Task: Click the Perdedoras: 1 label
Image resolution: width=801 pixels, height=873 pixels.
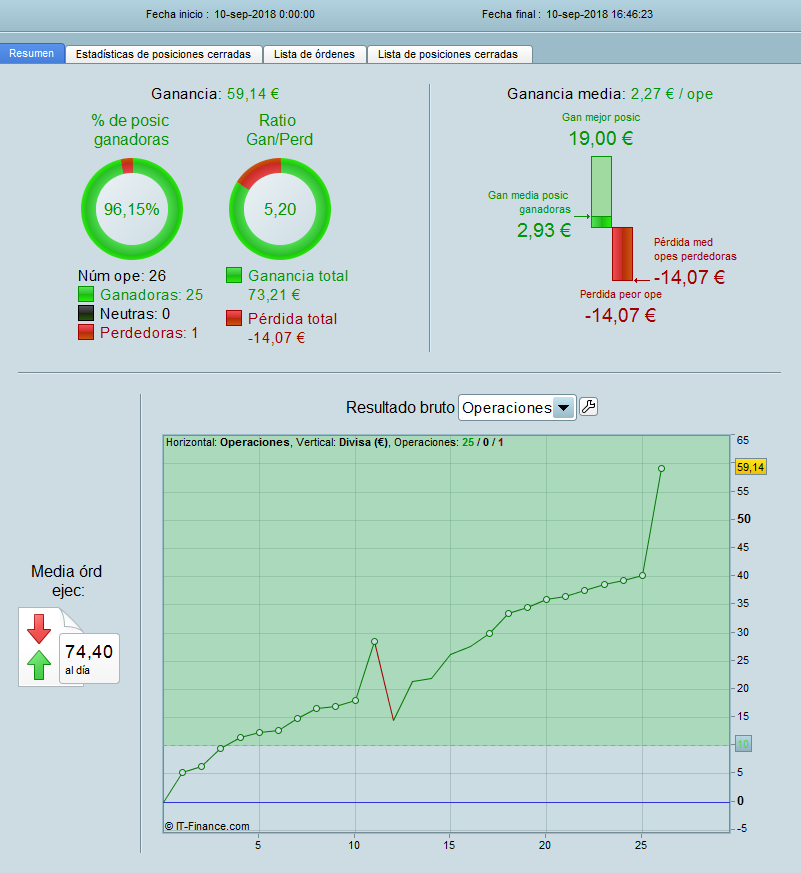Action: (149, 332)
